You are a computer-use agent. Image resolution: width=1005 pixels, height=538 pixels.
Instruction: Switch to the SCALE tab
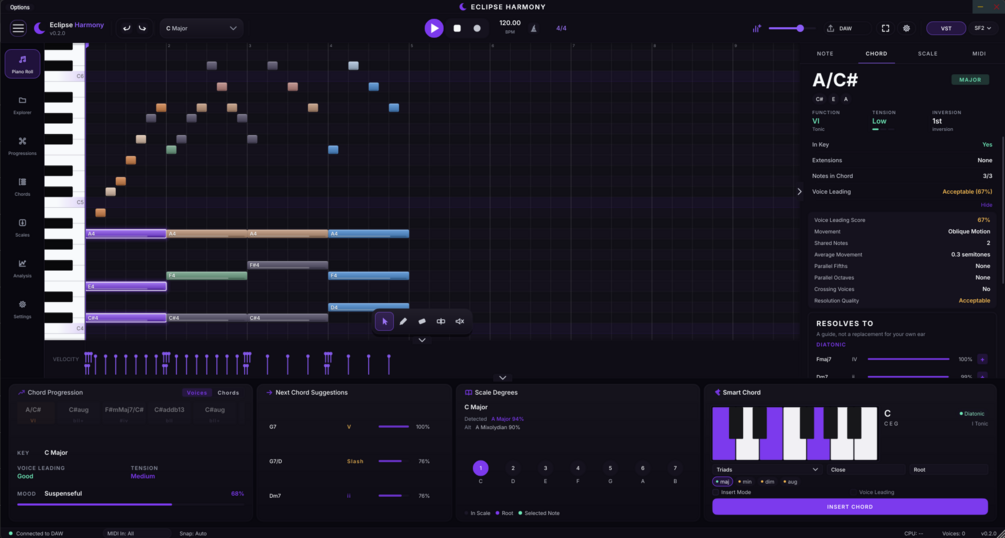click(927, 54)
